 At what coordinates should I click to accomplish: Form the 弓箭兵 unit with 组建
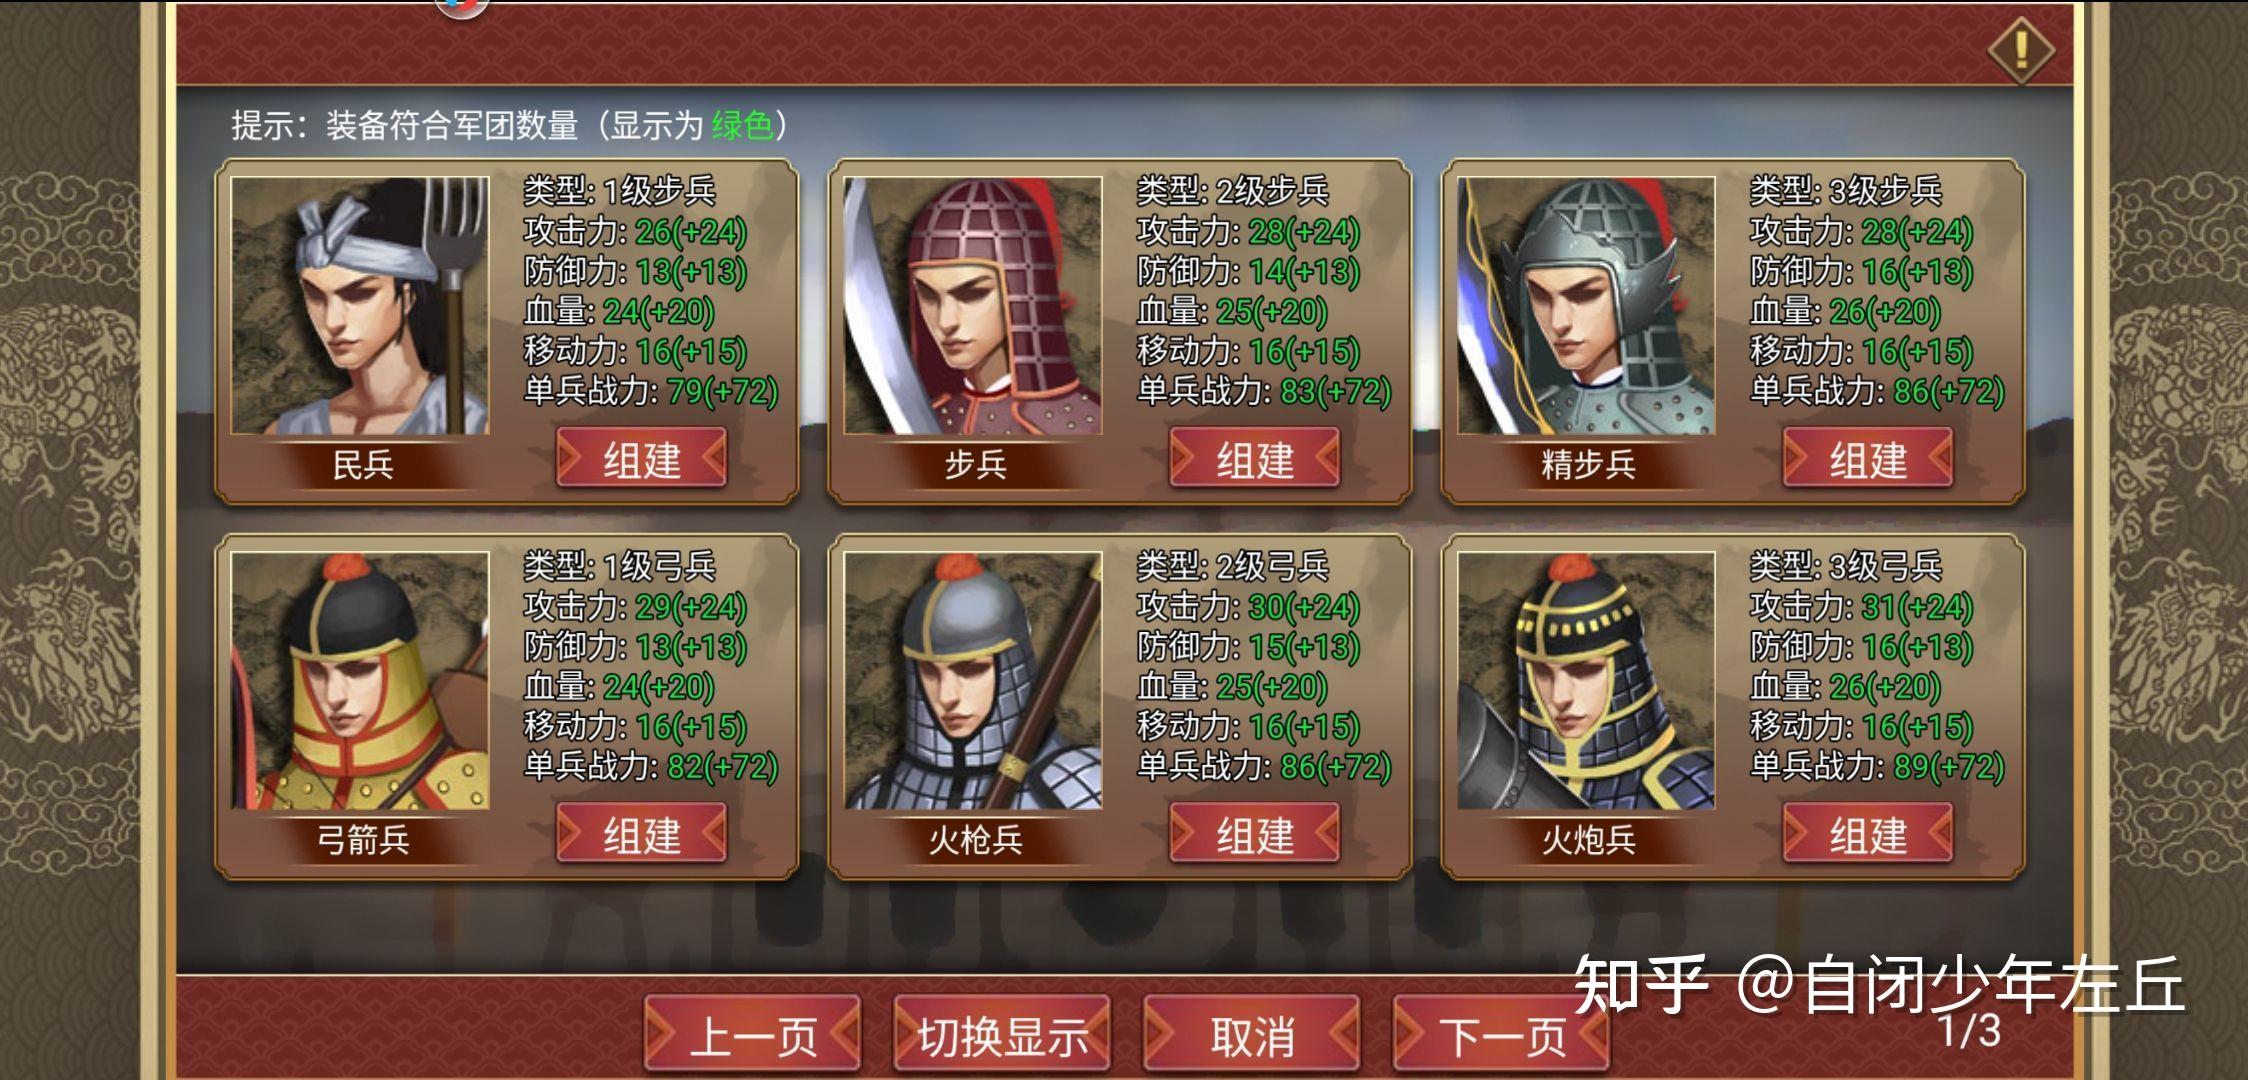pyautogui.click(x=642, y=835)
